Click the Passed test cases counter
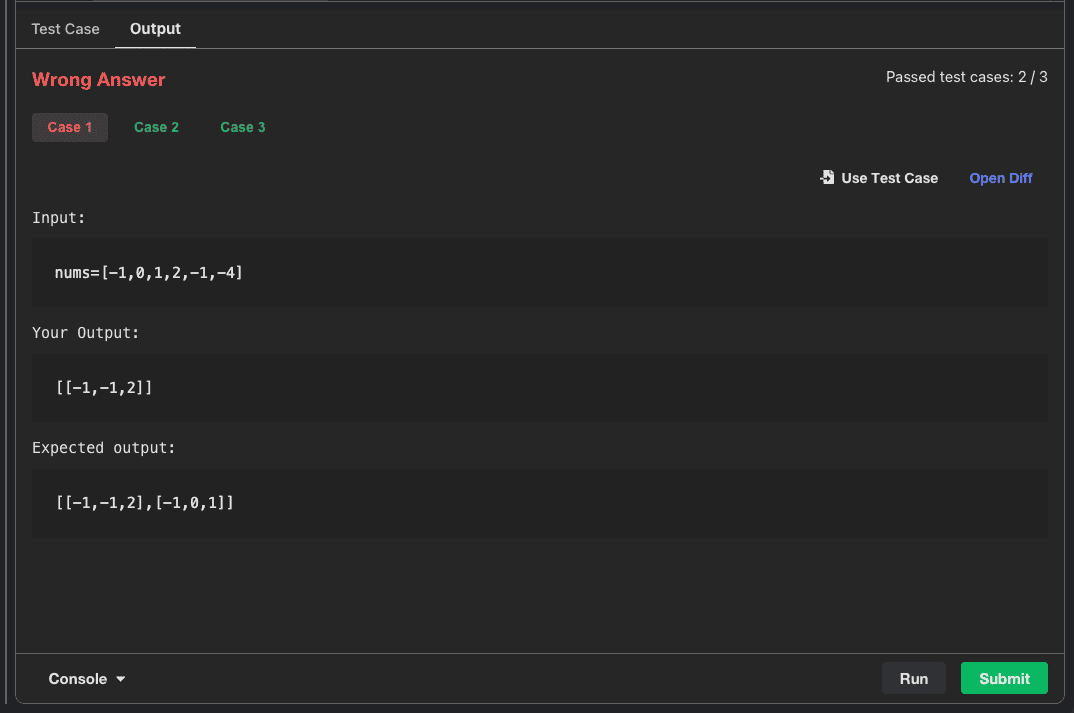The width and height of the screenshot is (1074, 713). [x=966, y=77]
